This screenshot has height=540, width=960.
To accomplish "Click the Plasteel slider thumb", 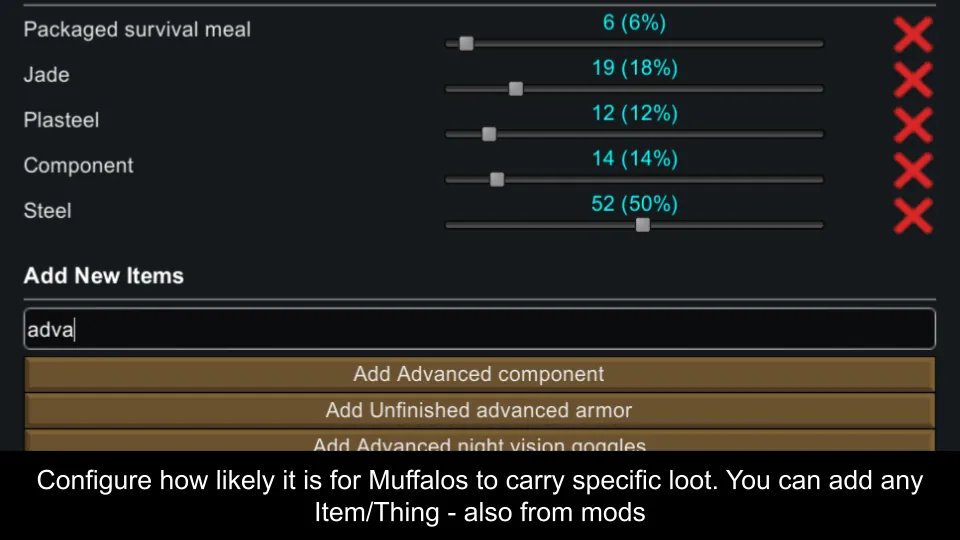I will [x=489, y=134].
